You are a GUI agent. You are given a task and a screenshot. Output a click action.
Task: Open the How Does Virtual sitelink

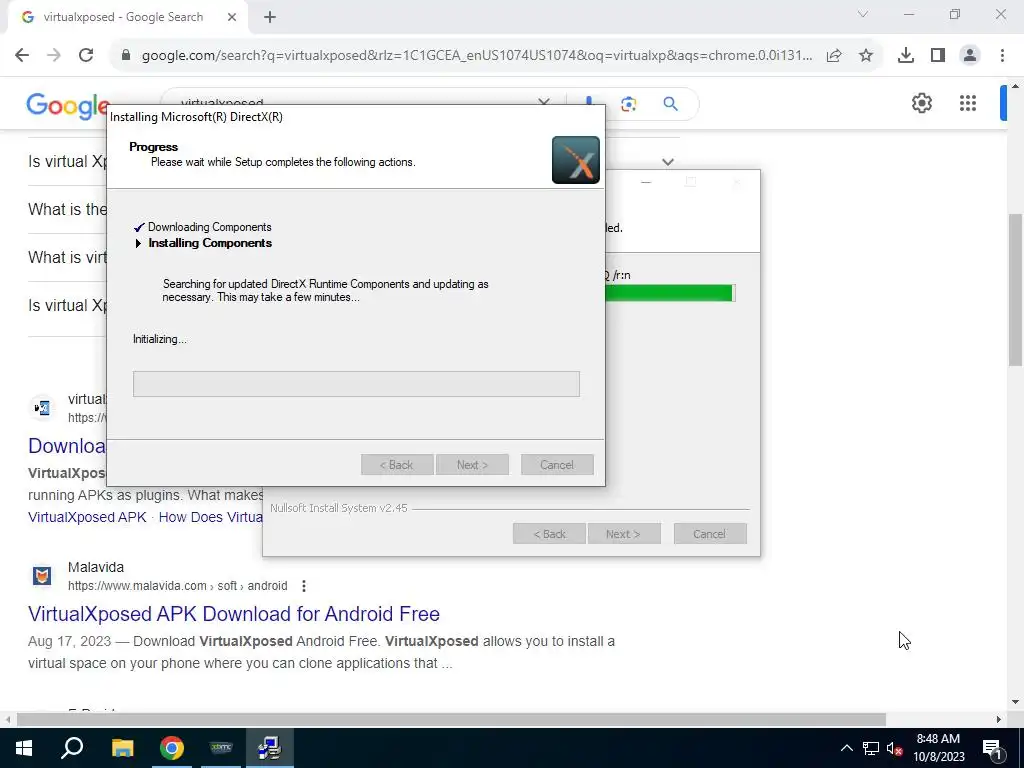click(210, 517)
